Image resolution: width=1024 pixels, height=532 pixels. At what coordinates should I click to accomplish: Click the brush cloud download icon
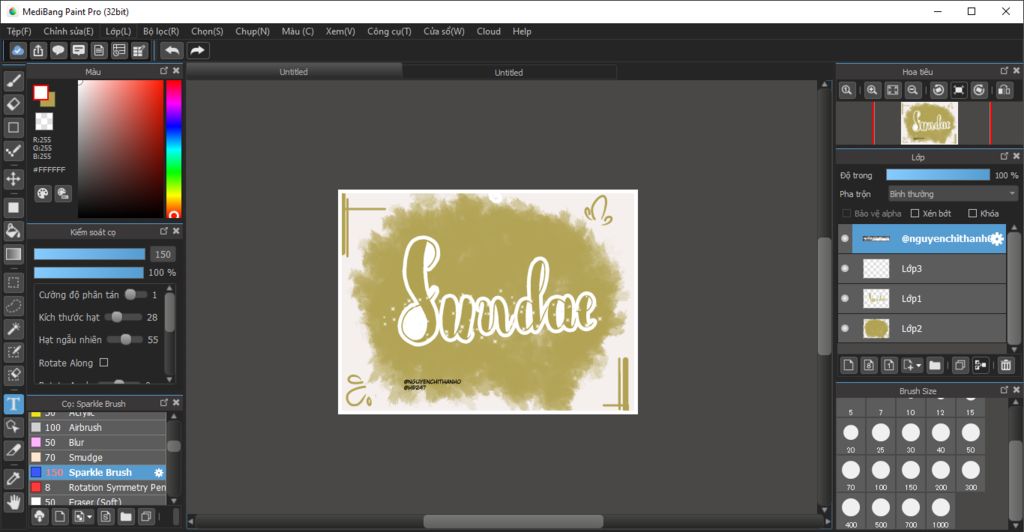(39, 517)
